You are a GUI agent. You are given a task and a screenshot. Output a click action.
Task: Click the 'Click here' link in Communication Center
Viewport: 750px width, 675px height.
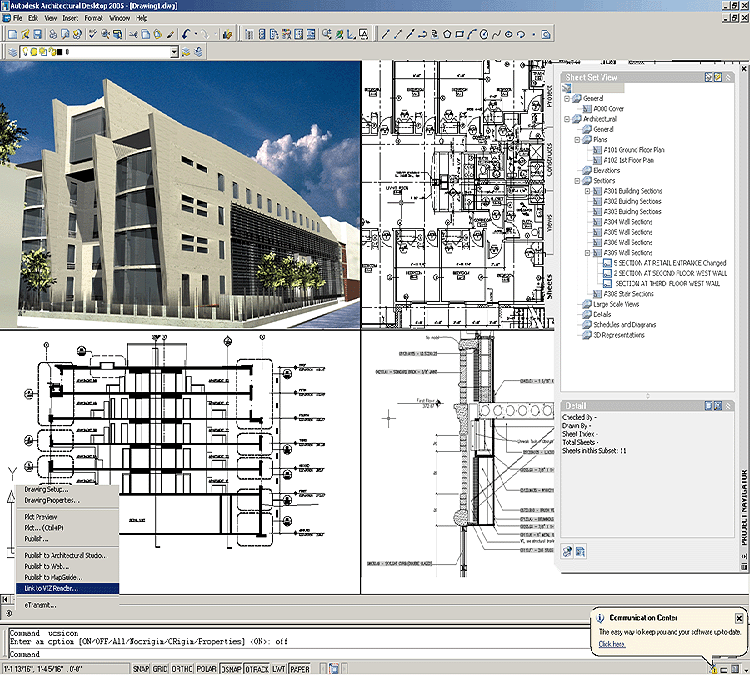pyautogui.click(x=612, y=644)
